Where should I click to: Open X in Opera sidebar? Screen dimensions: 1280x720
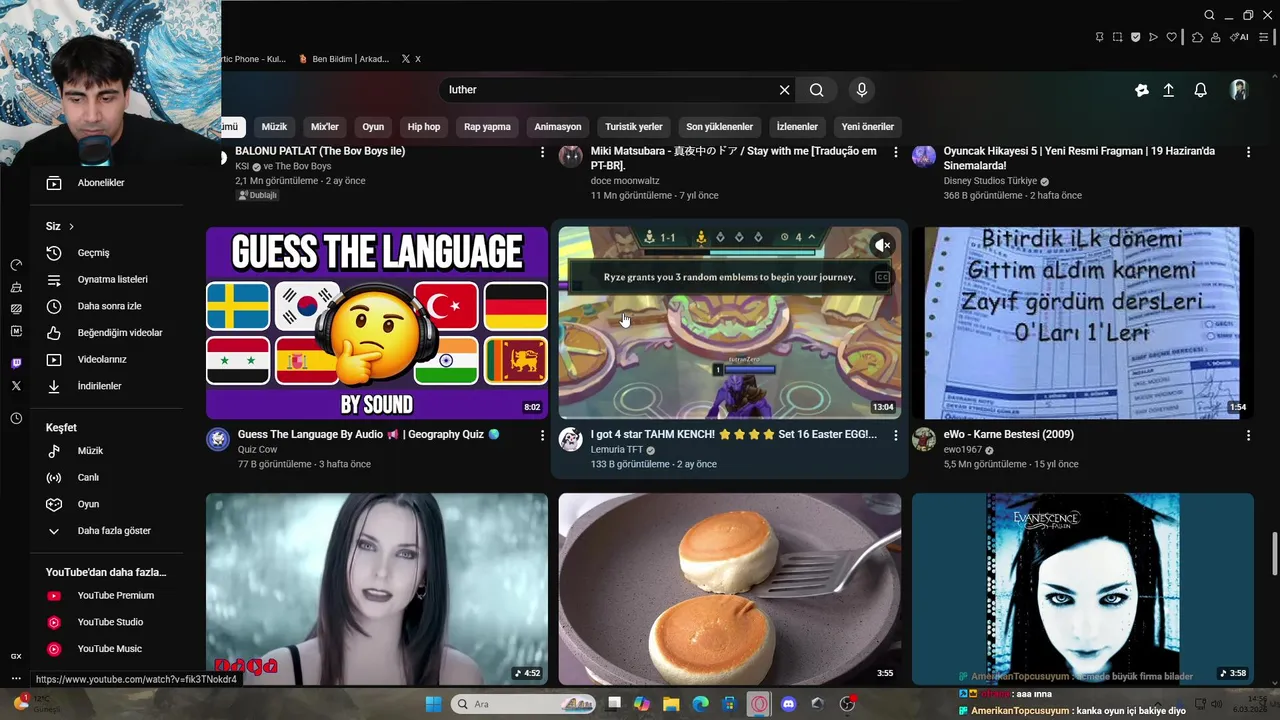pyautogui.click(x=16, y=385)
